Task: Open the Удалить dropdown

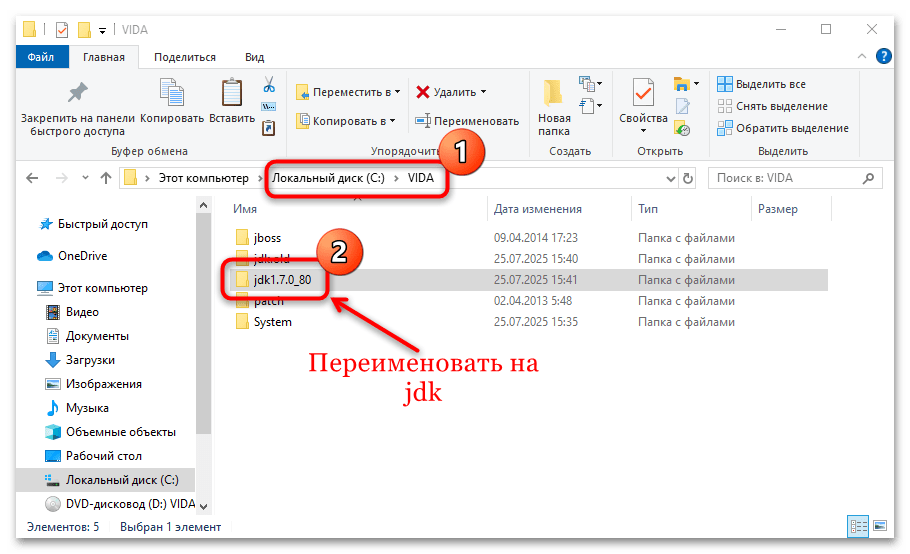Action: [x=451, y=92]
